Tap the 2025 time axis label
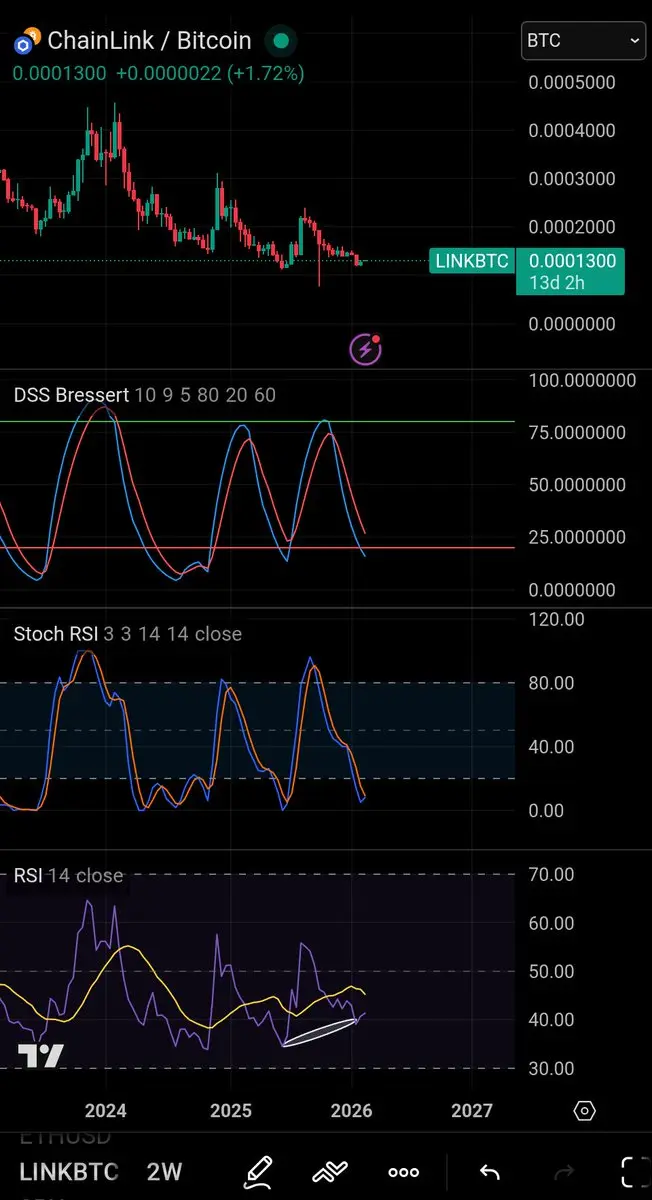The image size is (652, 1200). (x=230, y=1111)
